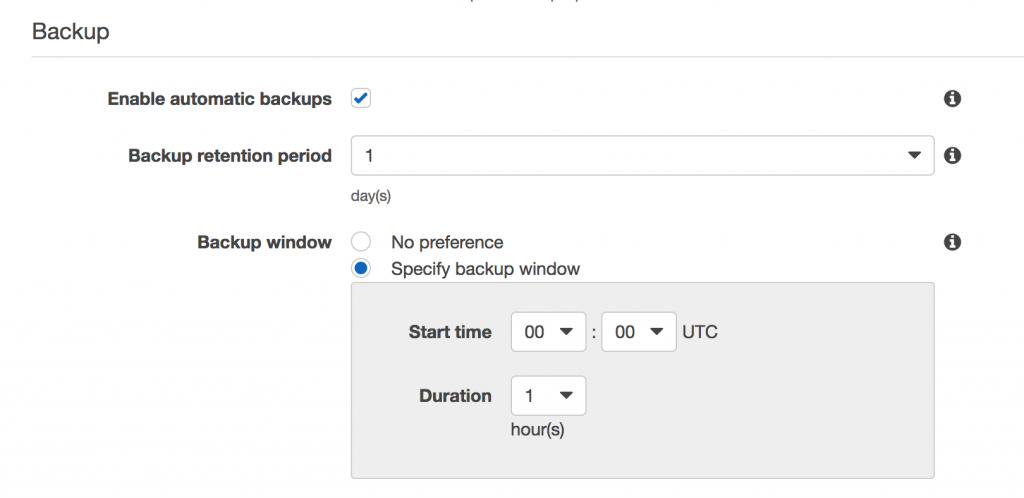Click the Backup retention period label

point(230,156)
